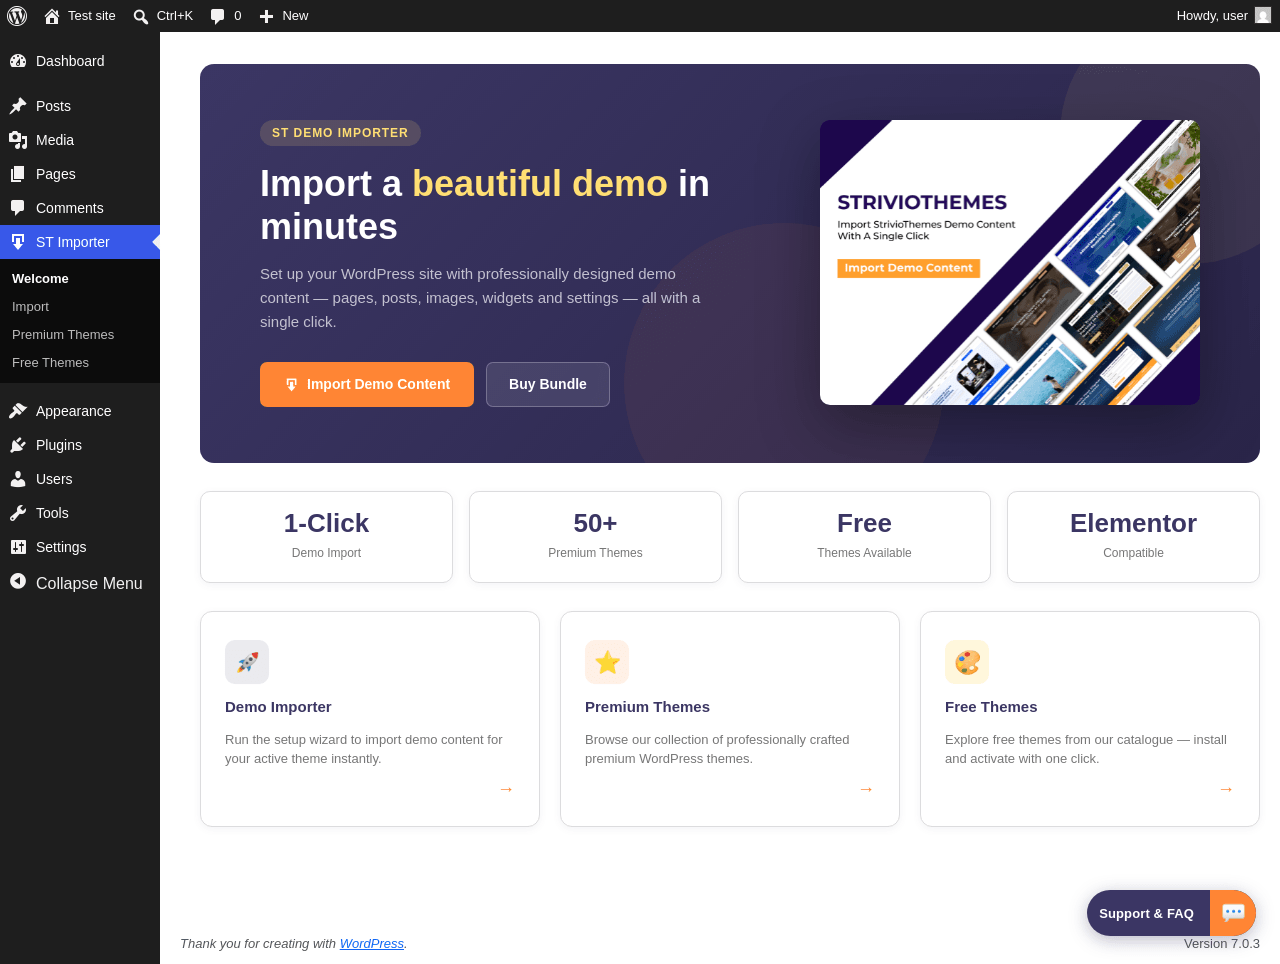
Task: Click the 'Import a beautiful demo in minutes' heading
Action: (485, 205)
